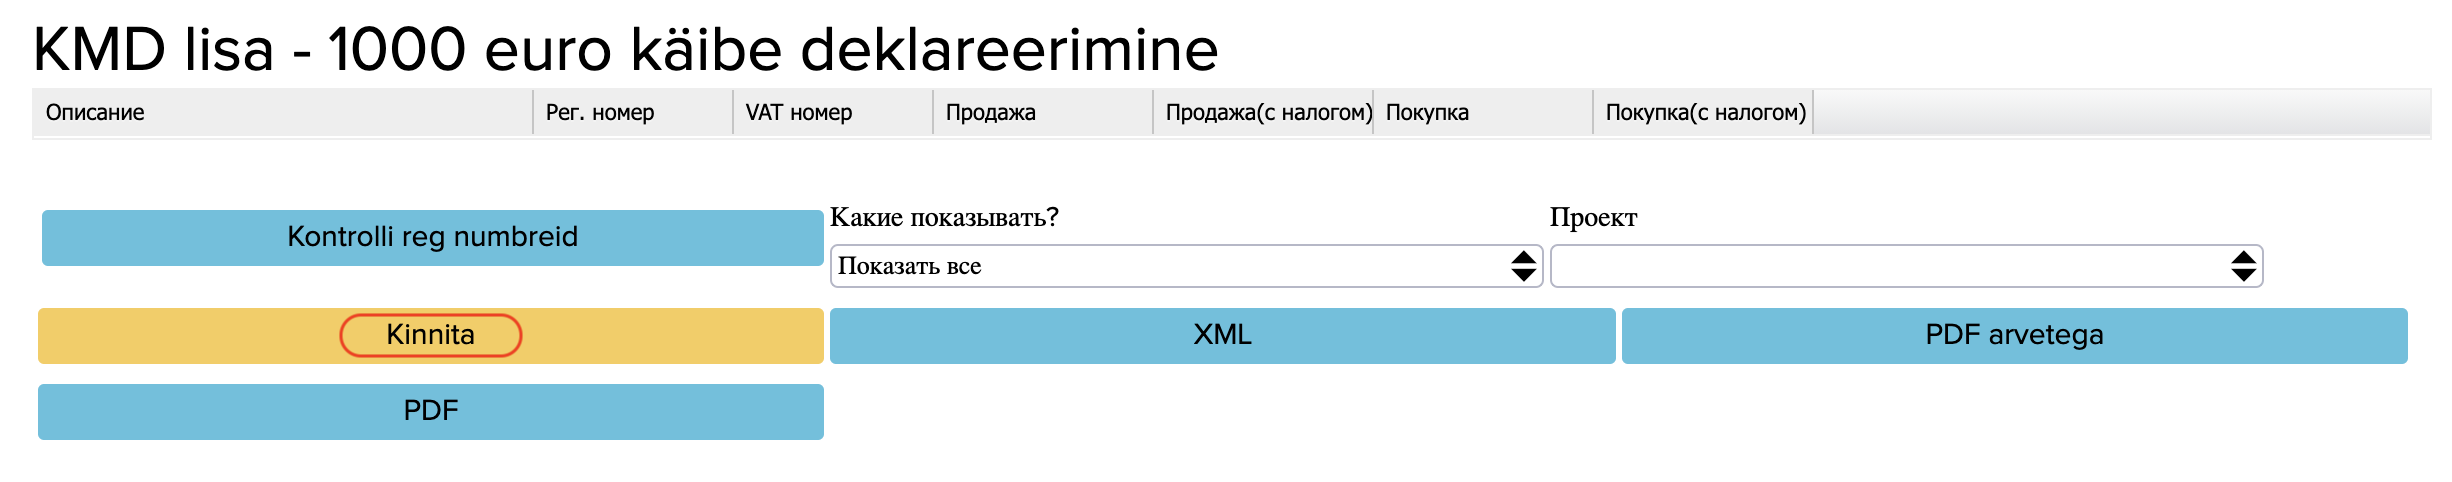Click the 'Какие показывать?' label

[x=944, y=217]
